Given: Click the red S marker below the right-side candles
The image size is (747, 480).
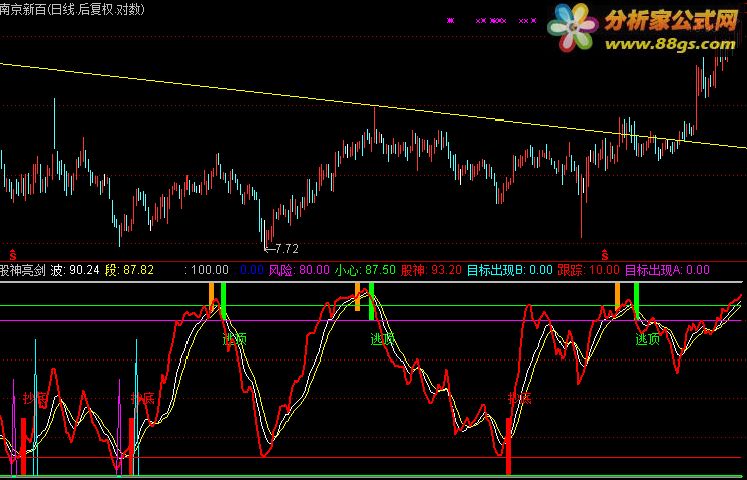Looking at the screenshot, I should [x=605, y=253].
